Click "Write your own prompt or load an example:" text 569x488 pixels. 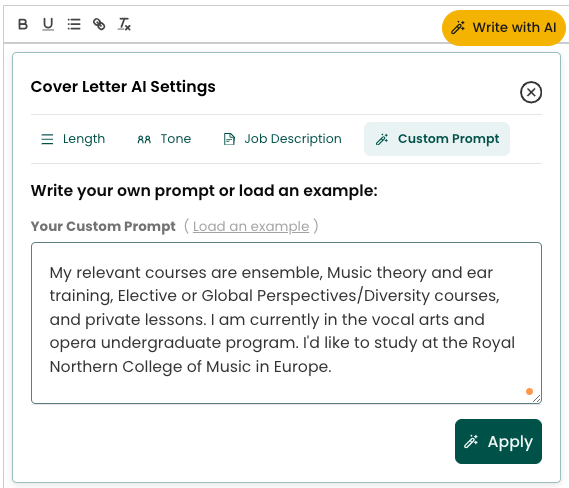(x=204, y=191)
